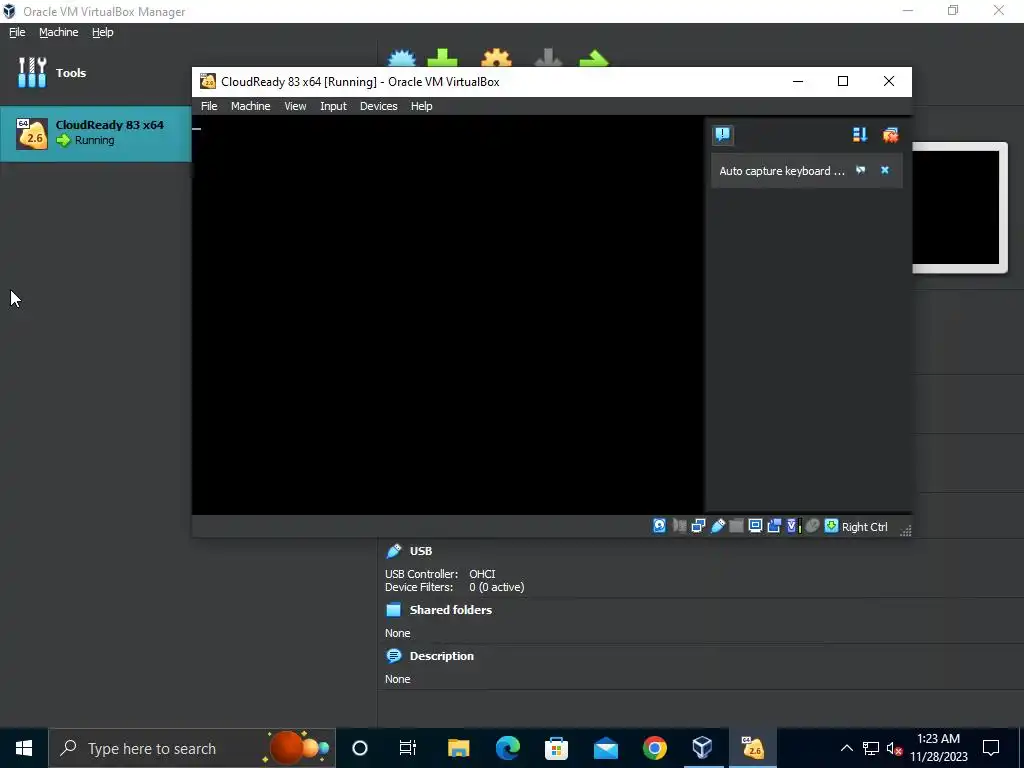Open the Mail app from taskbar

pyautogui.click(x=605, y=748)
